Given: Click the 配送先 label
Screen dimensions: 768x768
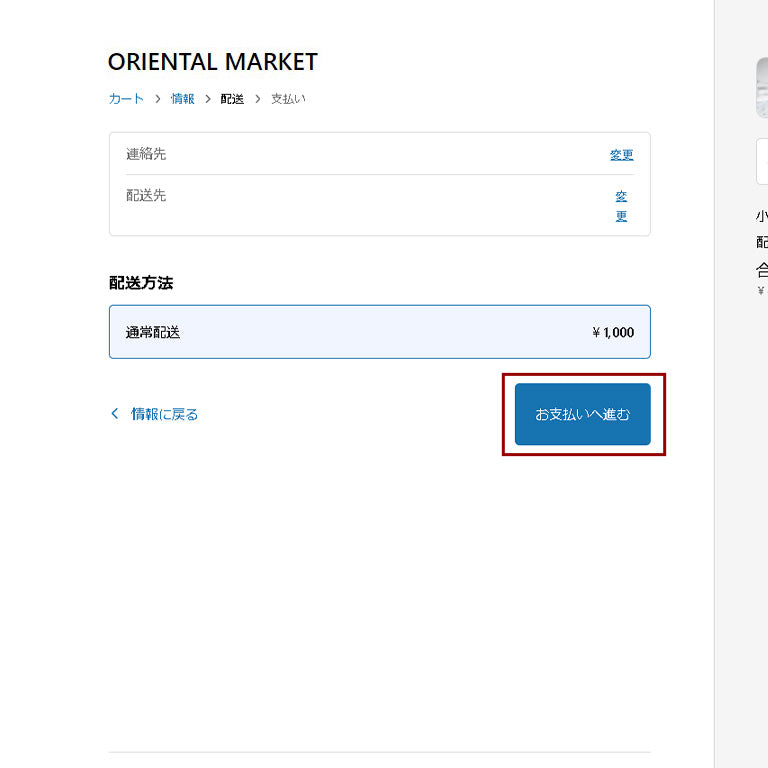Looking at the screenshot, I should (x=146, y=195).
